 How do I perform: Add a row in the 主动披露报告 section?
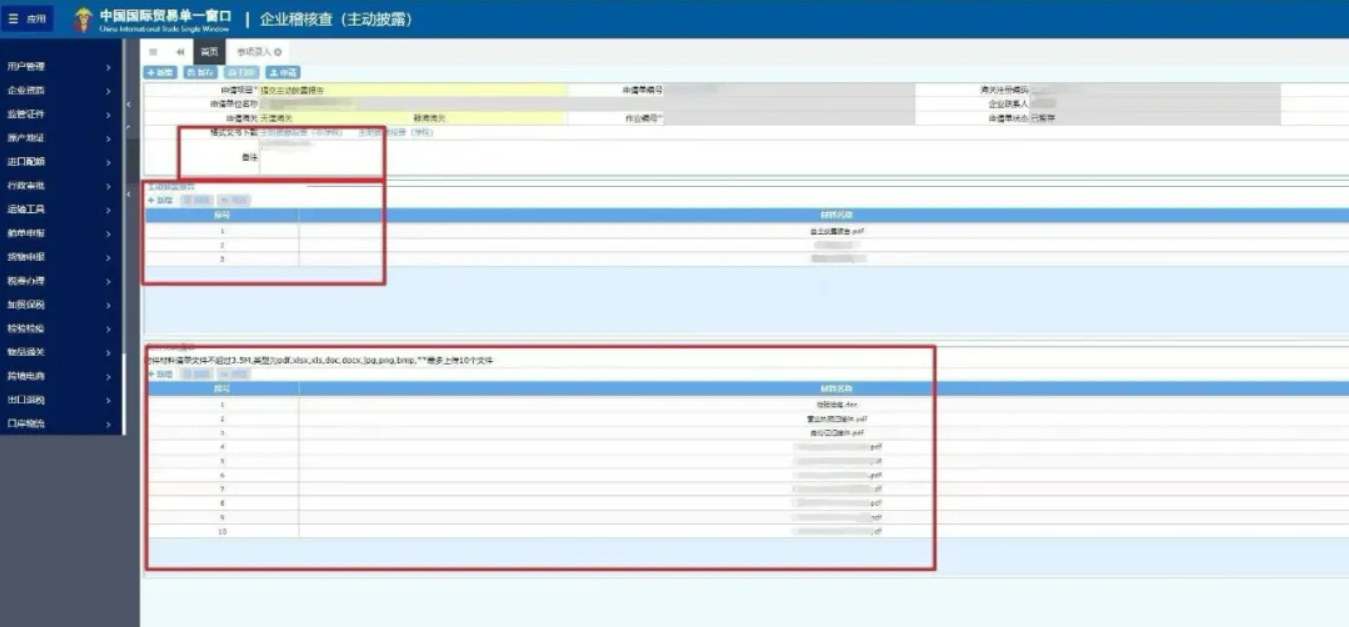160,201
